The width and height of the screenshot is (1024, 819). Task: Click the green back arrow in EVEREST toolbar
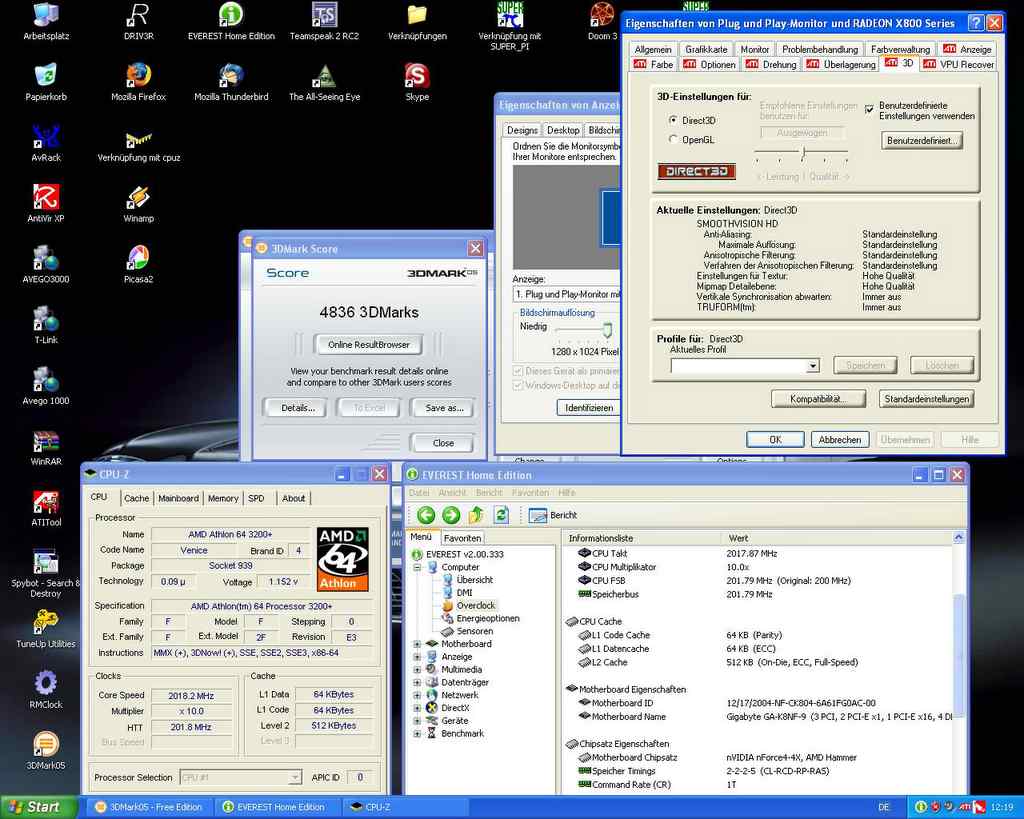[426, 515]
